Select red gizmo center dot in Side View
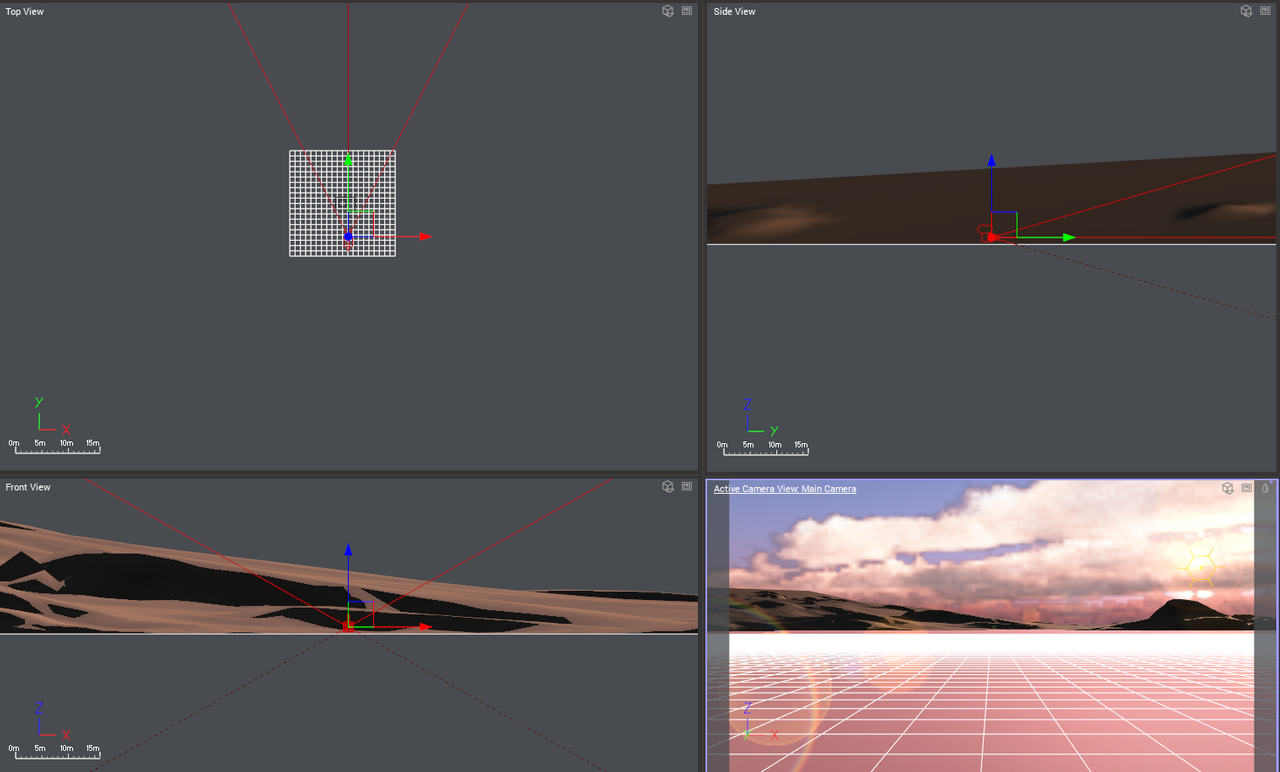Screen dimensions: 1280x772 [x=991, y=237]
